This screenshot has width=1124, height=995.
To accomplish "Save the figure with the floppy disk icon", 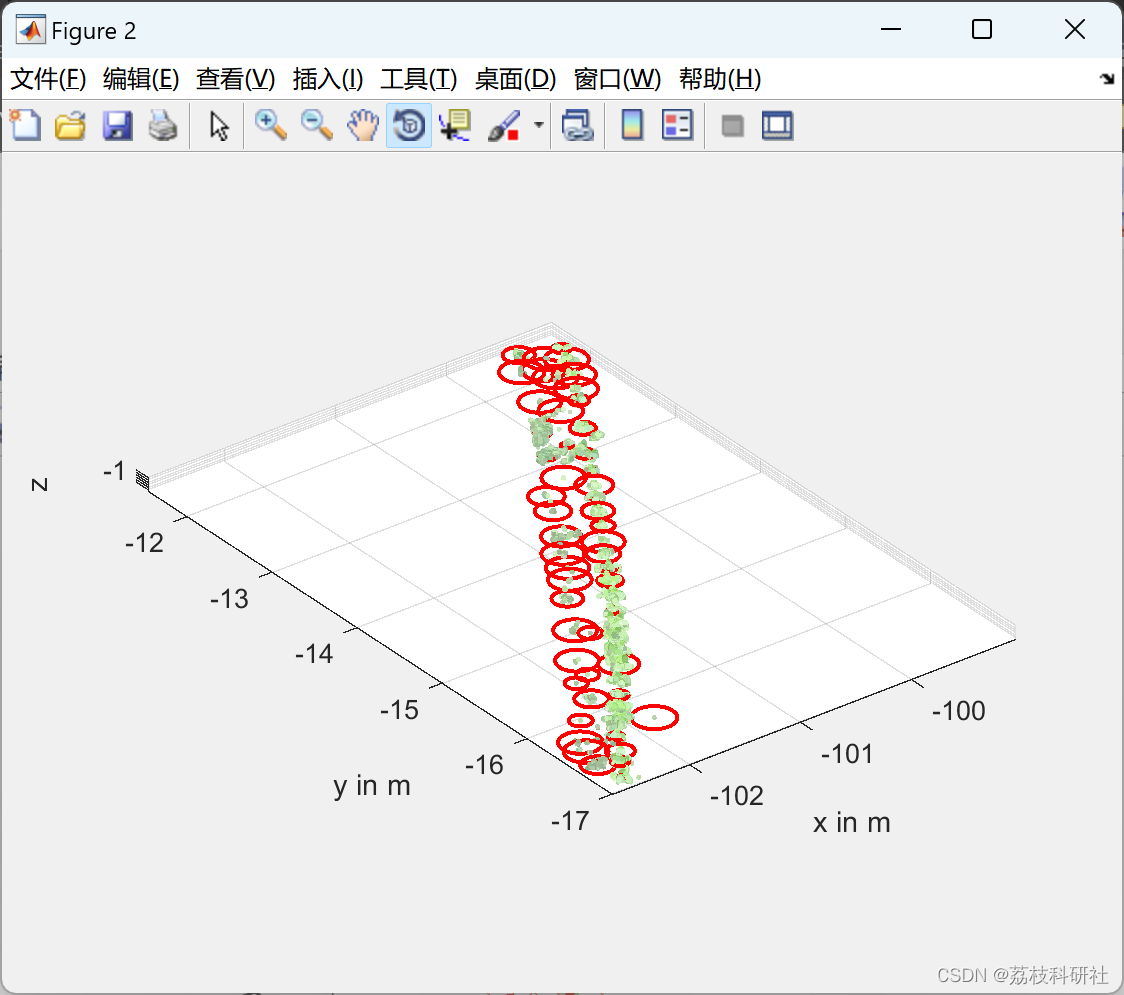I will [x=117, y=126].
